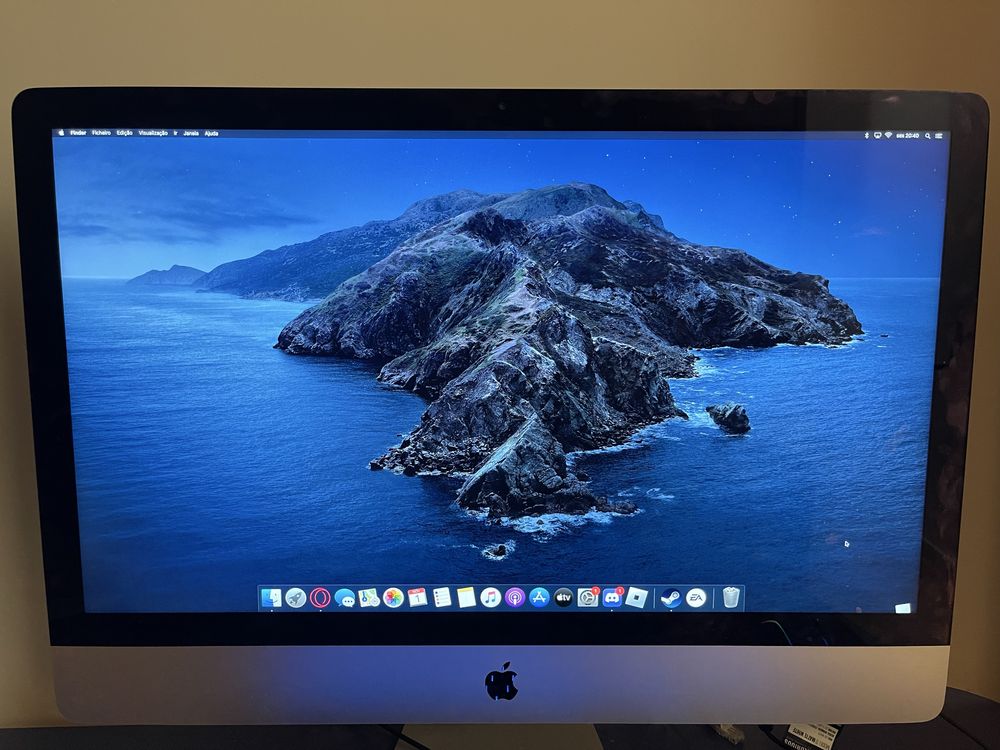The image size is (1000, 750).
Task: Open Finder from the Dock
Action: coord(271,598)
